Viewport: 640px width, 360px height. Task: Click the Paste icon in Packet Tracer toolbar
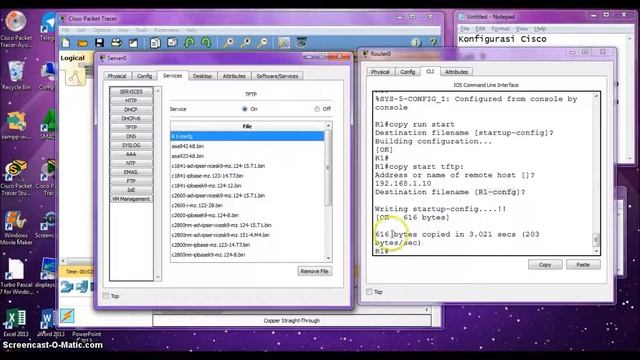(172, 42)
